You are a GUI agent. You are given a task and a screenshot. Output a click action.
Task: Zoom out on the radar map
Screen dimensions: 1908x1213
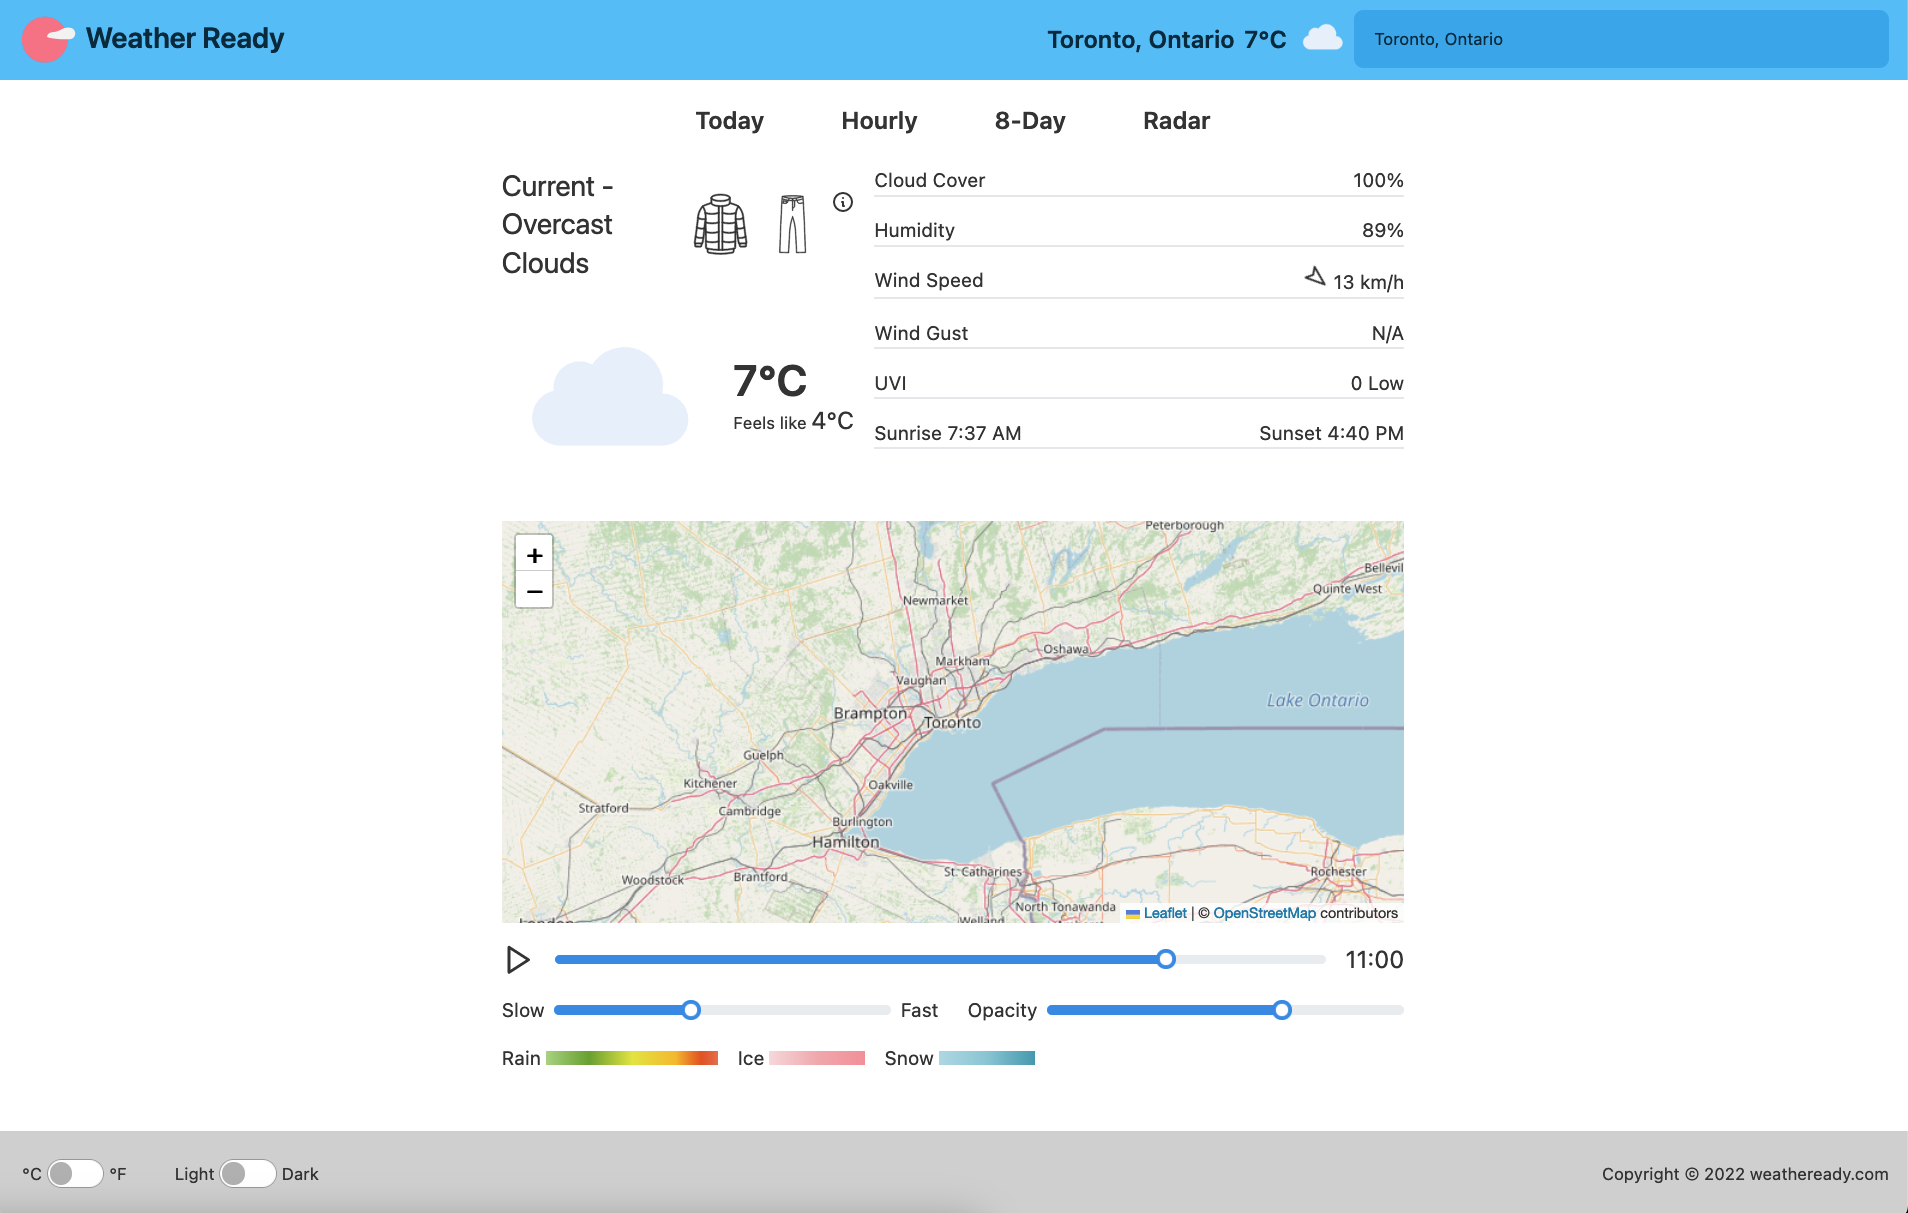click(534, 591)
